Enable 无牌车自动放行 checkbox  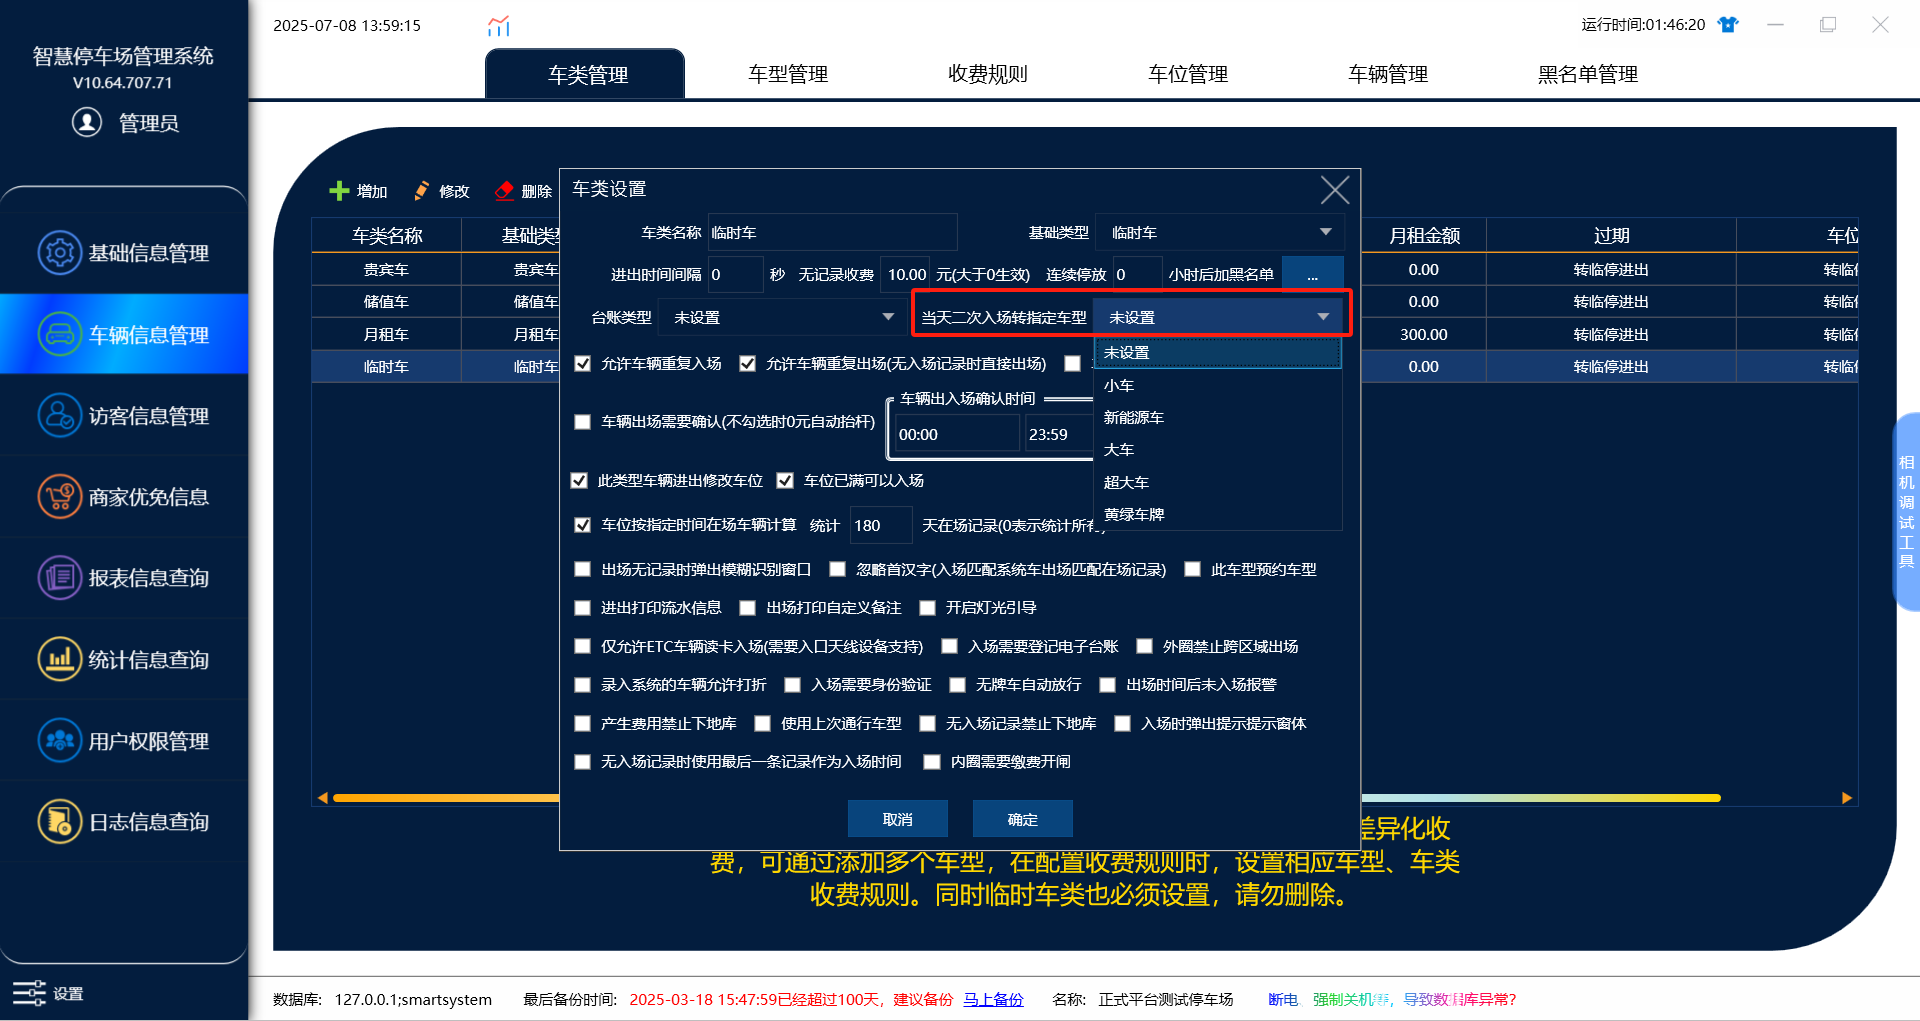(958, 685)
